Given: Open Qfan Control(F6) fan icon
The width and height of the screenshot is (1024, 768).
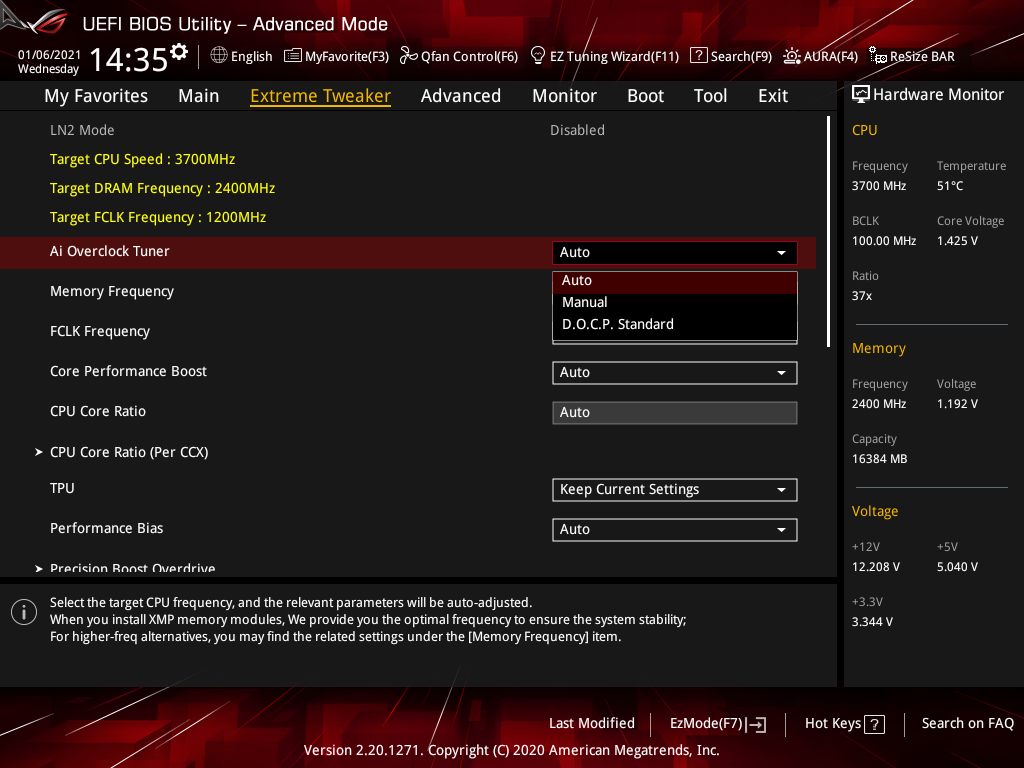Looking at the screenshot, I should [408, 56].
